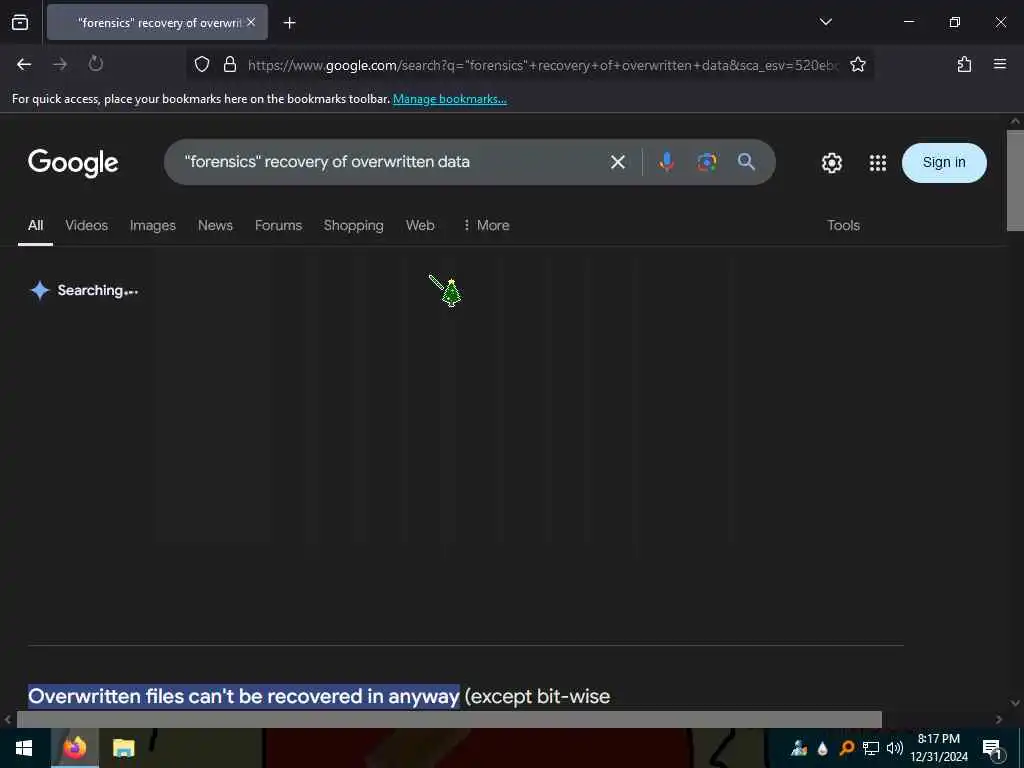This screenshot has width=1024, height=768.
Task: Open Firefox View tab overview icon
Action: pos(20,22)
